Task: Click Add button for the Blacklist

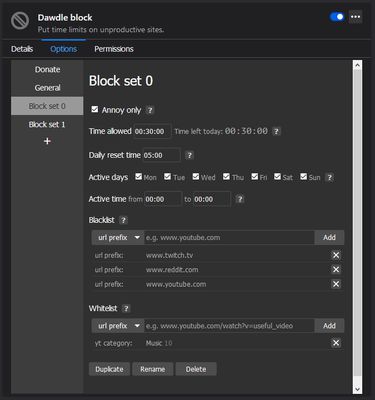Action: click(x=329, y=238)
